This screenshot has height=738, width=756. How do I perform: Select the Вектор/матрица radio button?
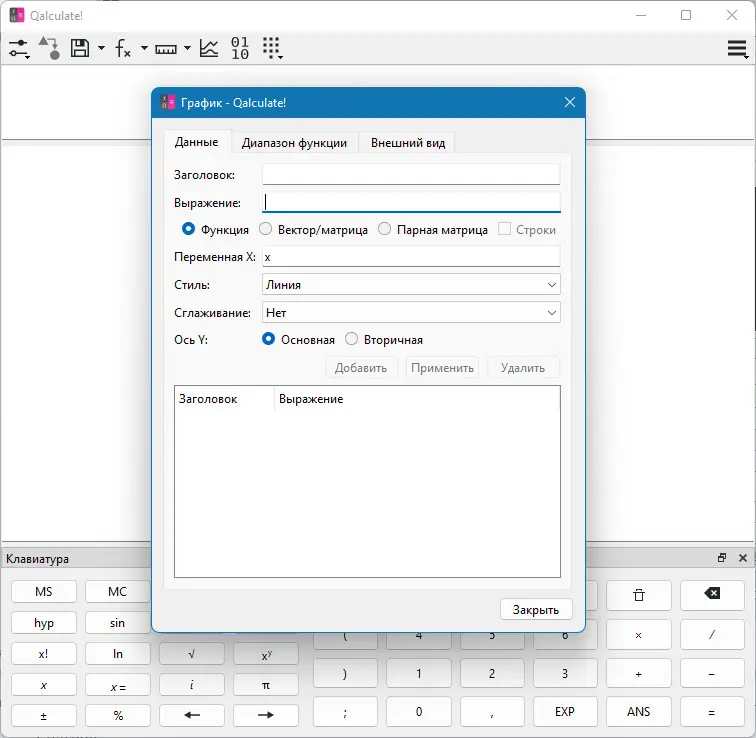[266, 229]
